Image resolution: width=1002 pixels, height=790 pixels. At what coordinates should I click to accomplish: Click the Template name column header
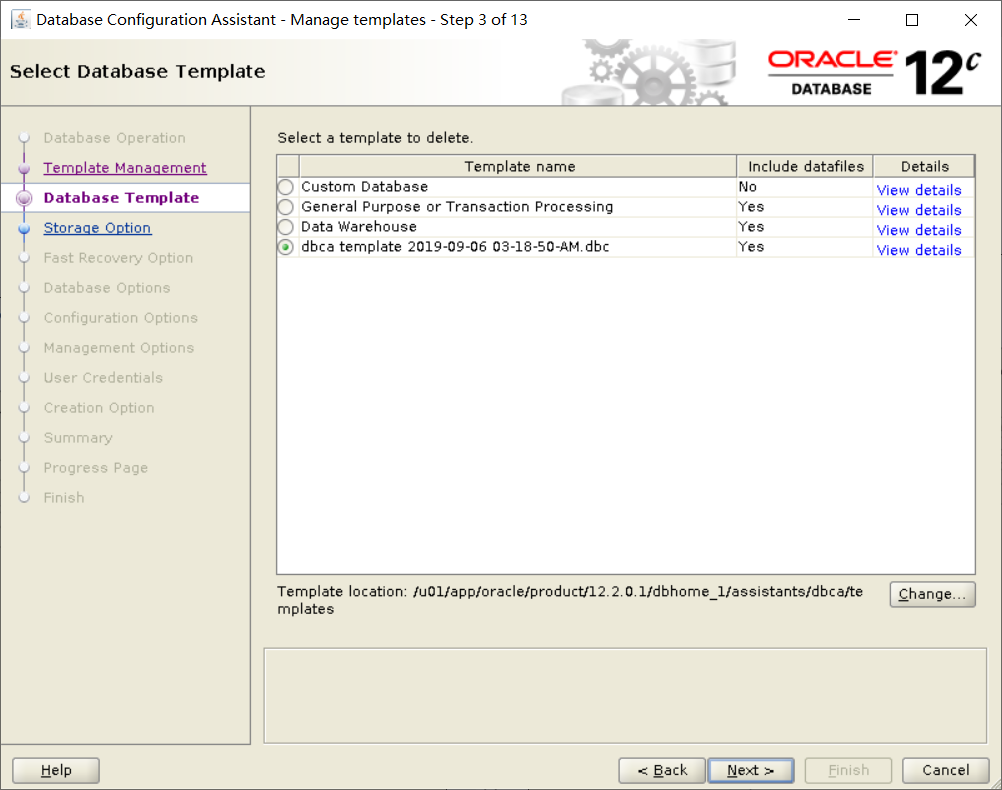[x=520, y=166]
